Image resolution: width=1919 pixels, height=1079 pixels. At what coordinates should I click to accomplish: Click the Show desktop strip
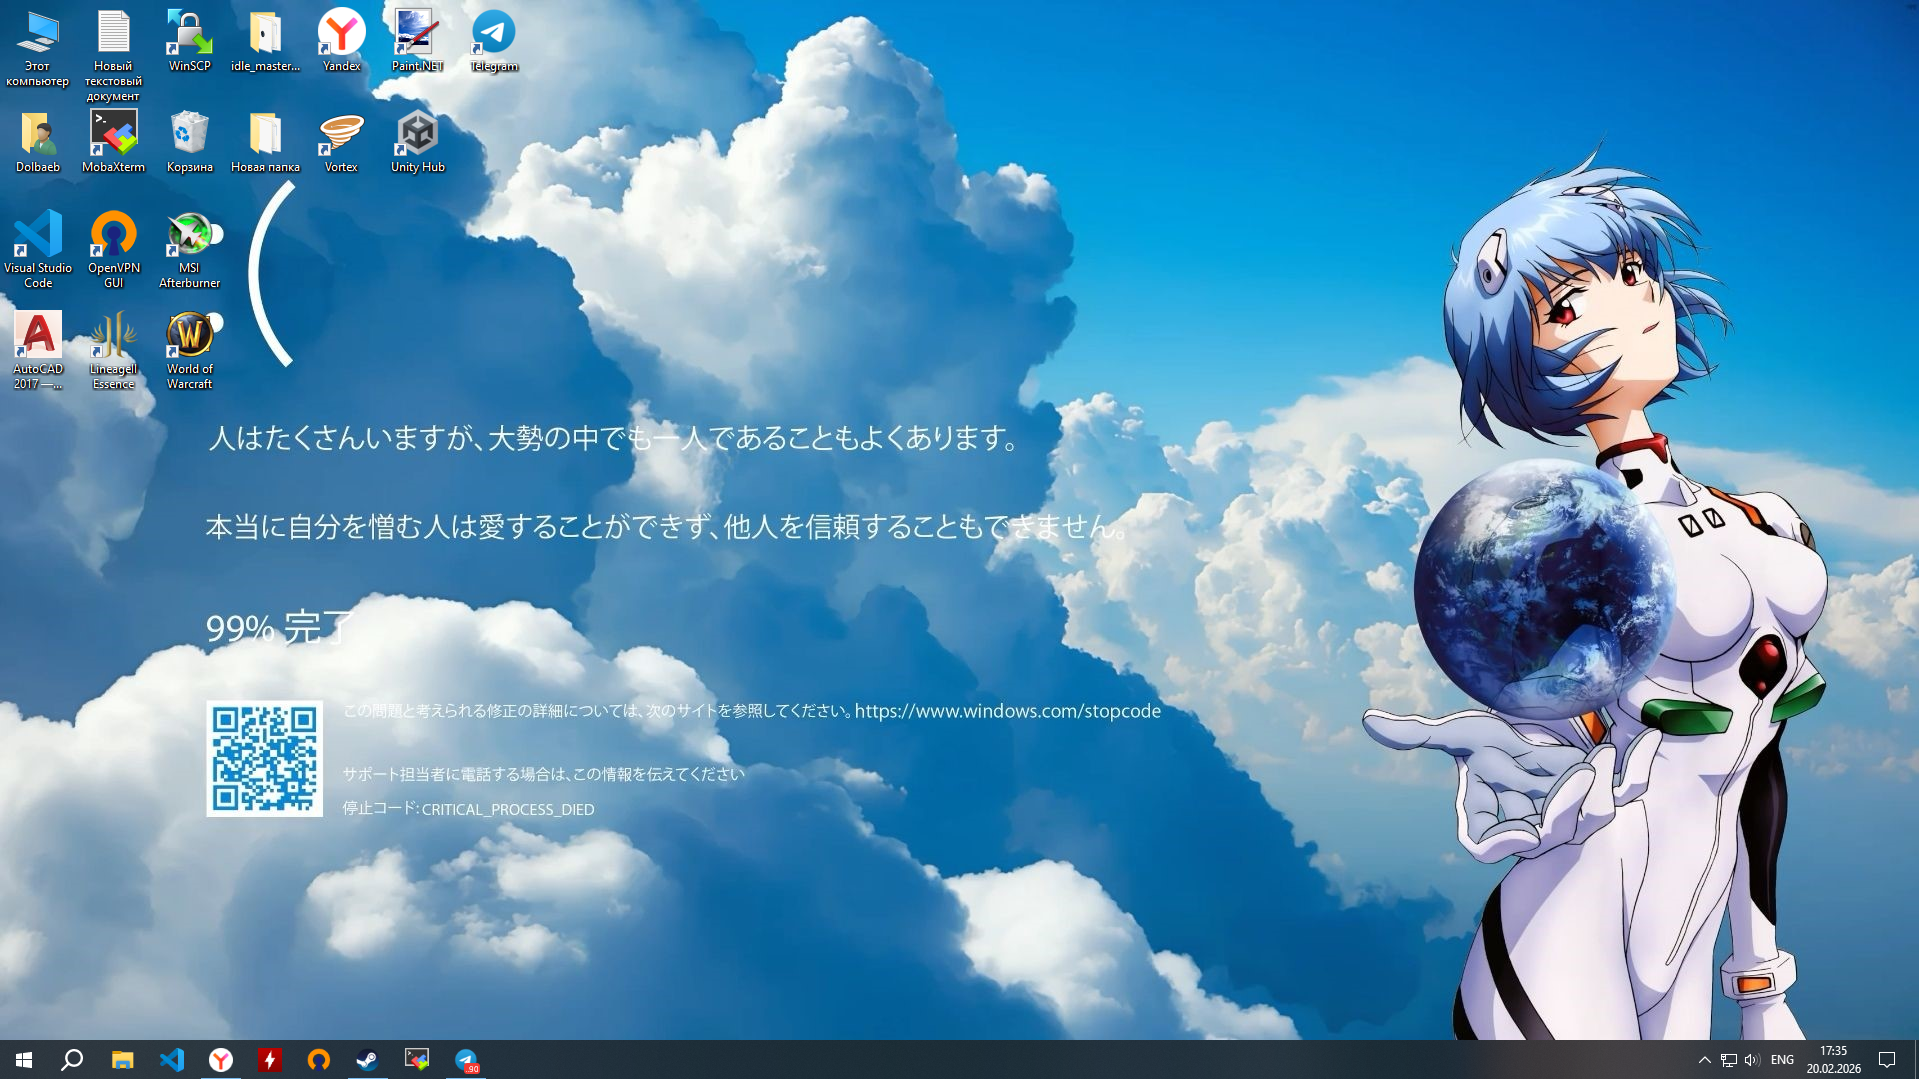coord(1915,1060)
